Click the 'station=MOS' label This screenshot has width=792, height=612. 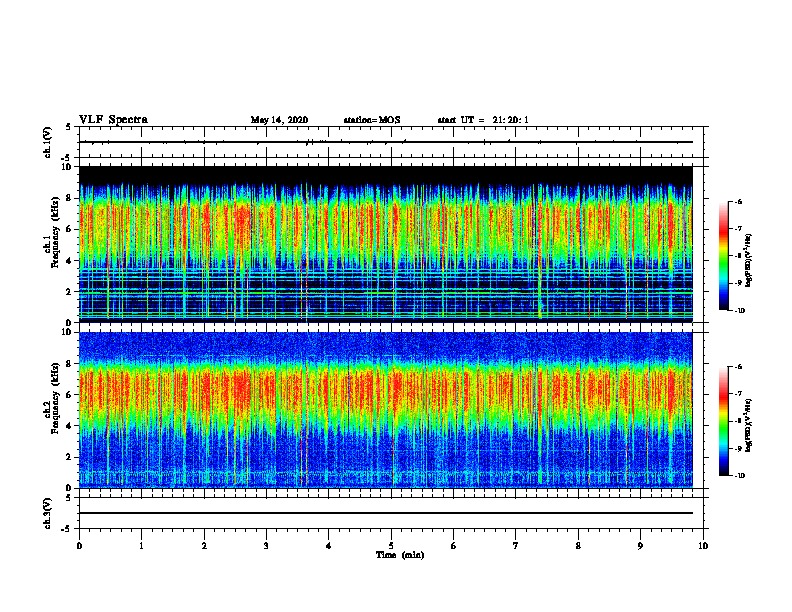click(372, 120)
